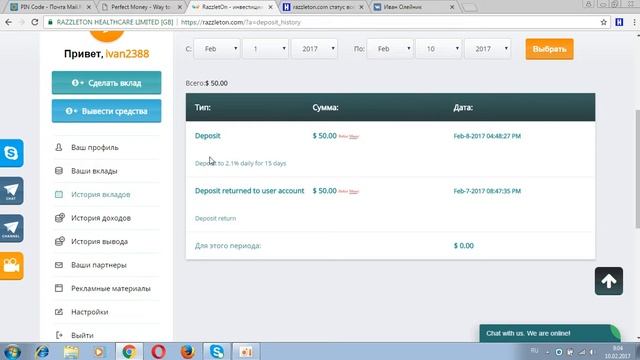Click the browser address bar URL
The image size is (640, 360).
click(x=241, y=22)
